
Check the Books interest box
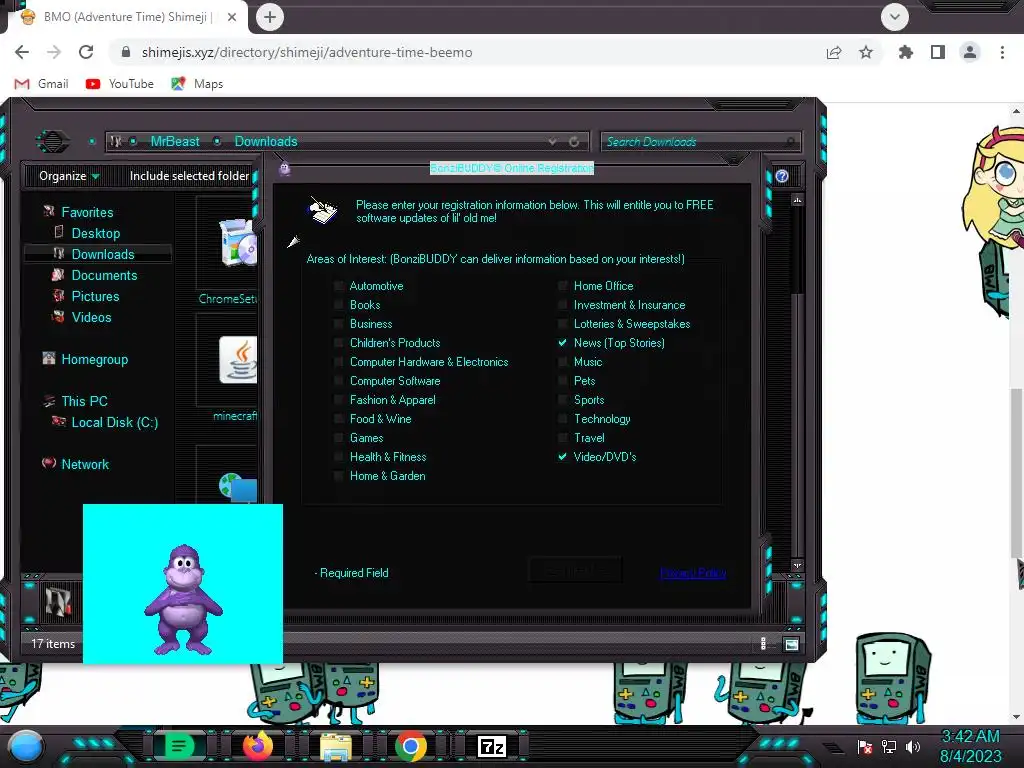pos(338,305)
